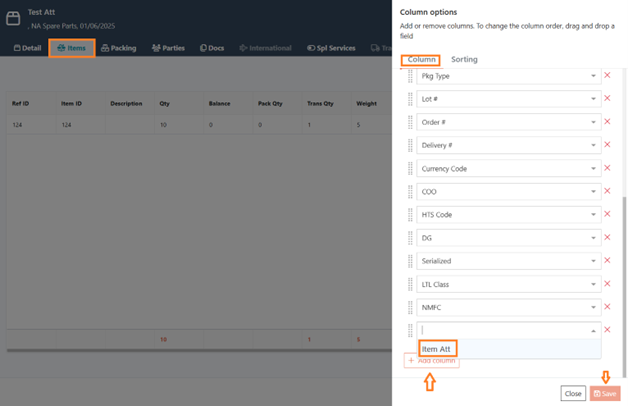Screen dimensions: 628x406
Task: Open the Detail tab
Action: (x=27, y=48)
